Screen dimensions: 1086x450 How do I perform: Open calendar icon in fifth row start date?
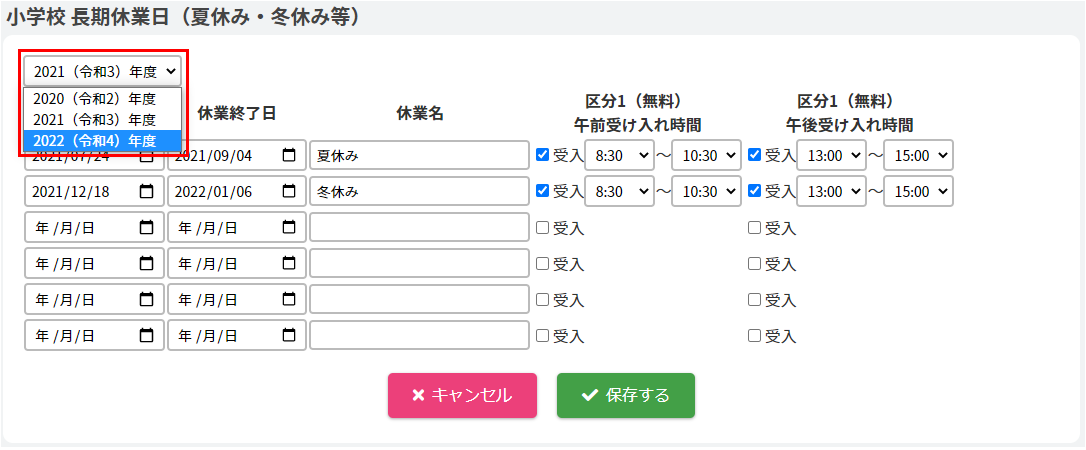click(147, 300)
